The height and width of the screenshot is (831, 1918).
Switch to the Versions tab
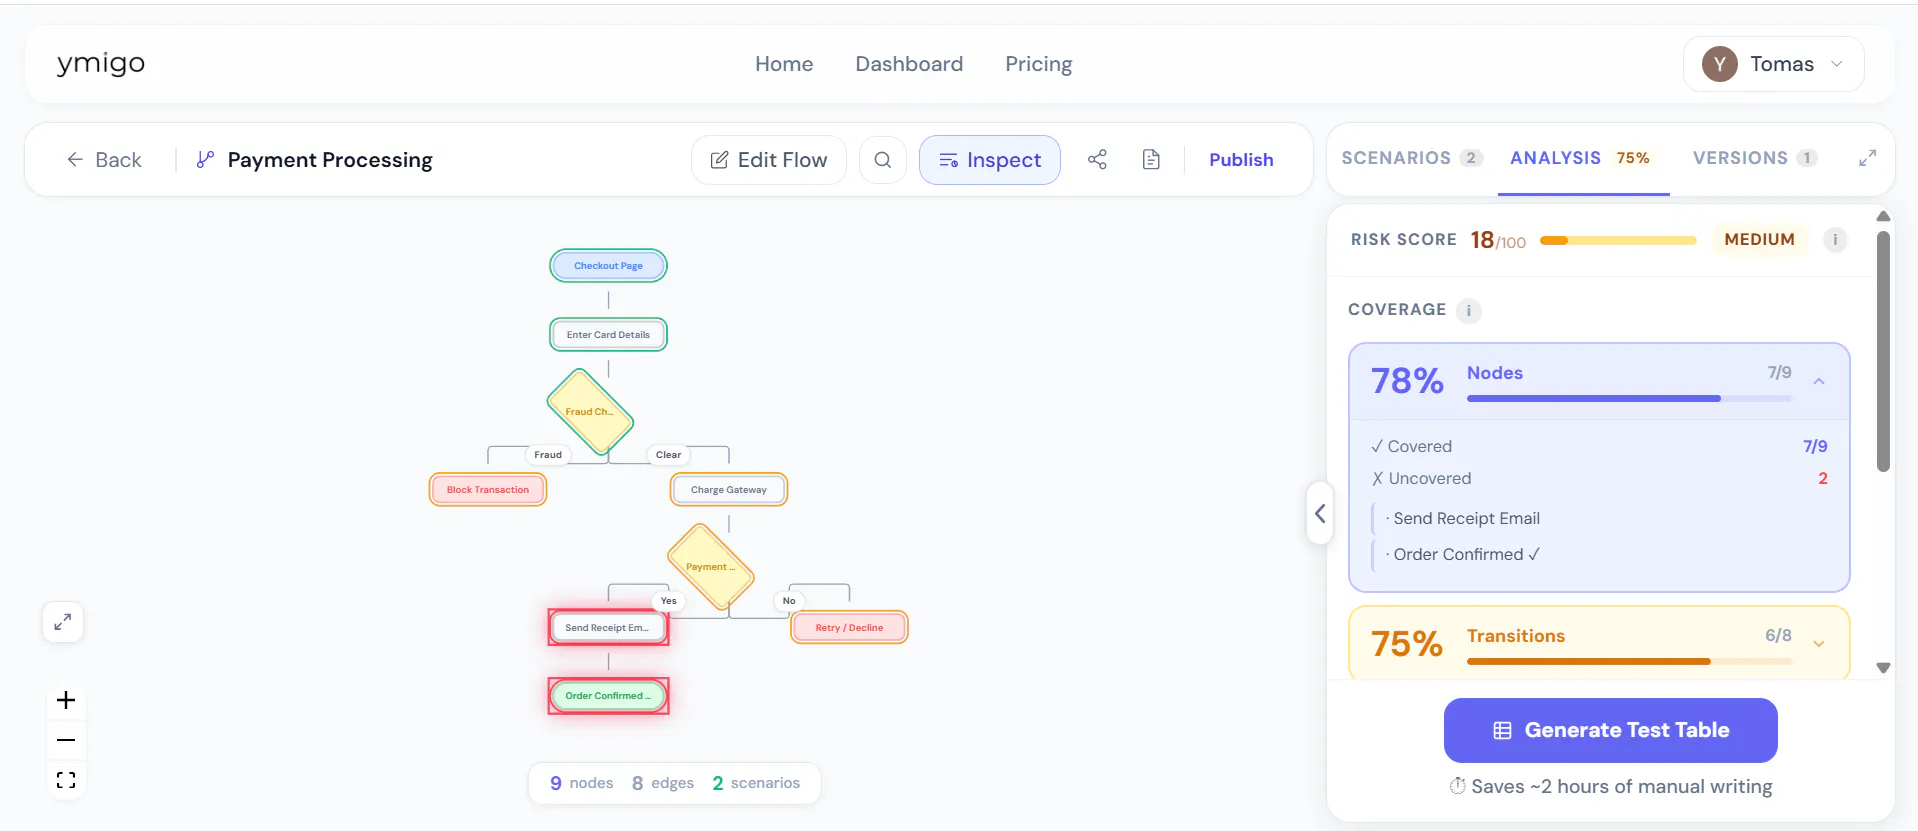click(x=1754, y=158)
